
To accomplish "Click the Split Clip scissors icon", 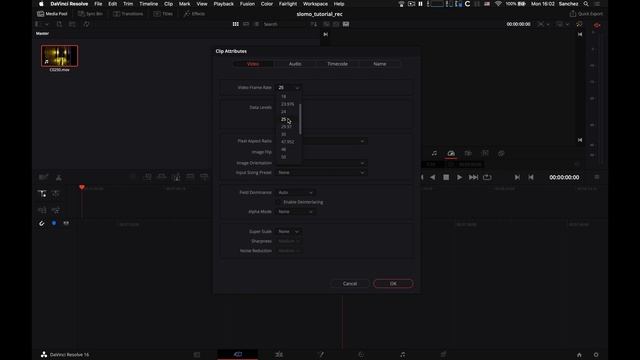I will [59, 177].
